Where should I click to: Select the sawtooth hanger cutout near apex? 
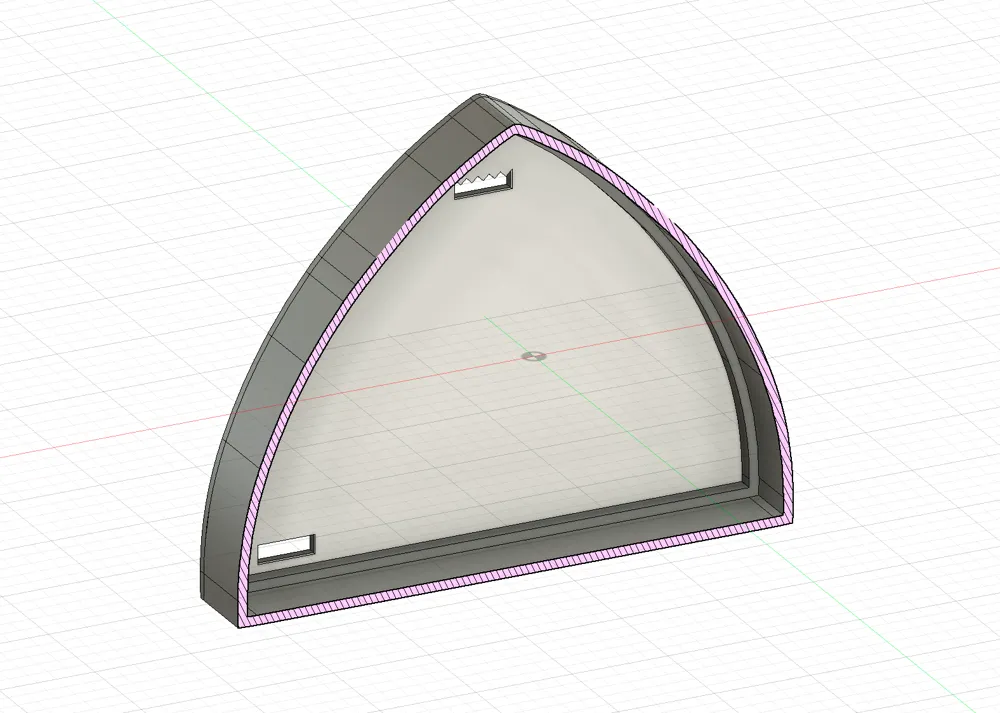tap(483, 186)
